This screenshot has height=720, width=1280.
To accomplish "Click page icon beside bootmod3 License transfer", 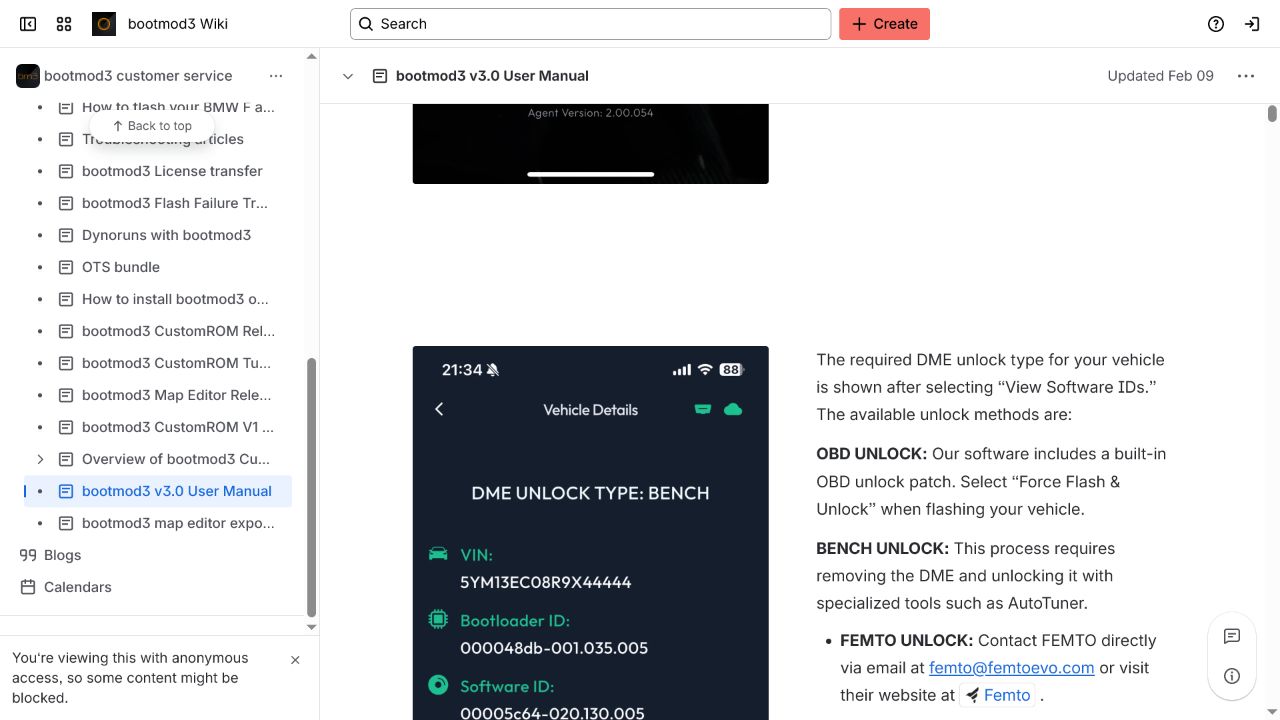I will [66, 171].
